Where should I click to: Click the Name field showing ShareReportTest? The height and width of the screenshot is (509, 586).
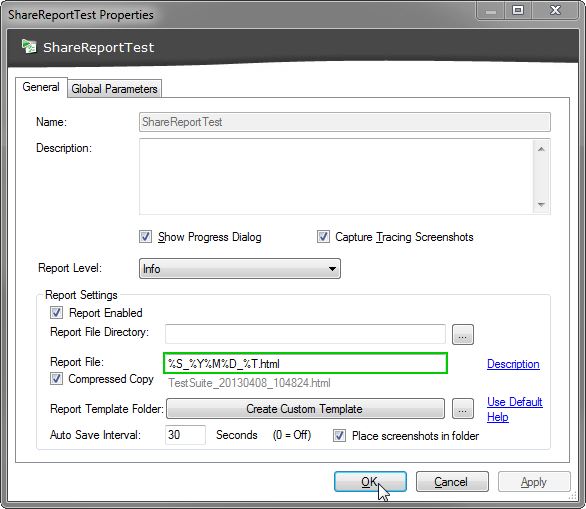tap(345, 122)
